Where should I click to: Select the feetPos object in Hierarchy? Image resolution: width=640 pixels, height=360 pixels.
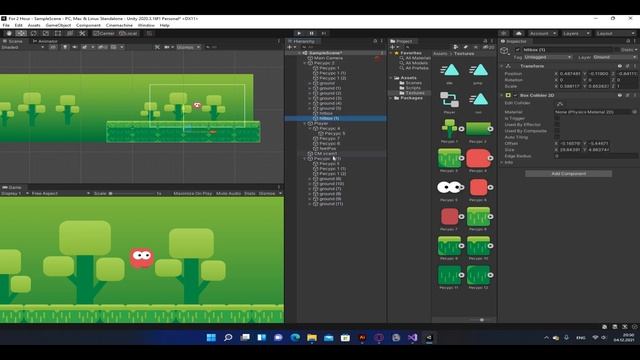(328, 149)
